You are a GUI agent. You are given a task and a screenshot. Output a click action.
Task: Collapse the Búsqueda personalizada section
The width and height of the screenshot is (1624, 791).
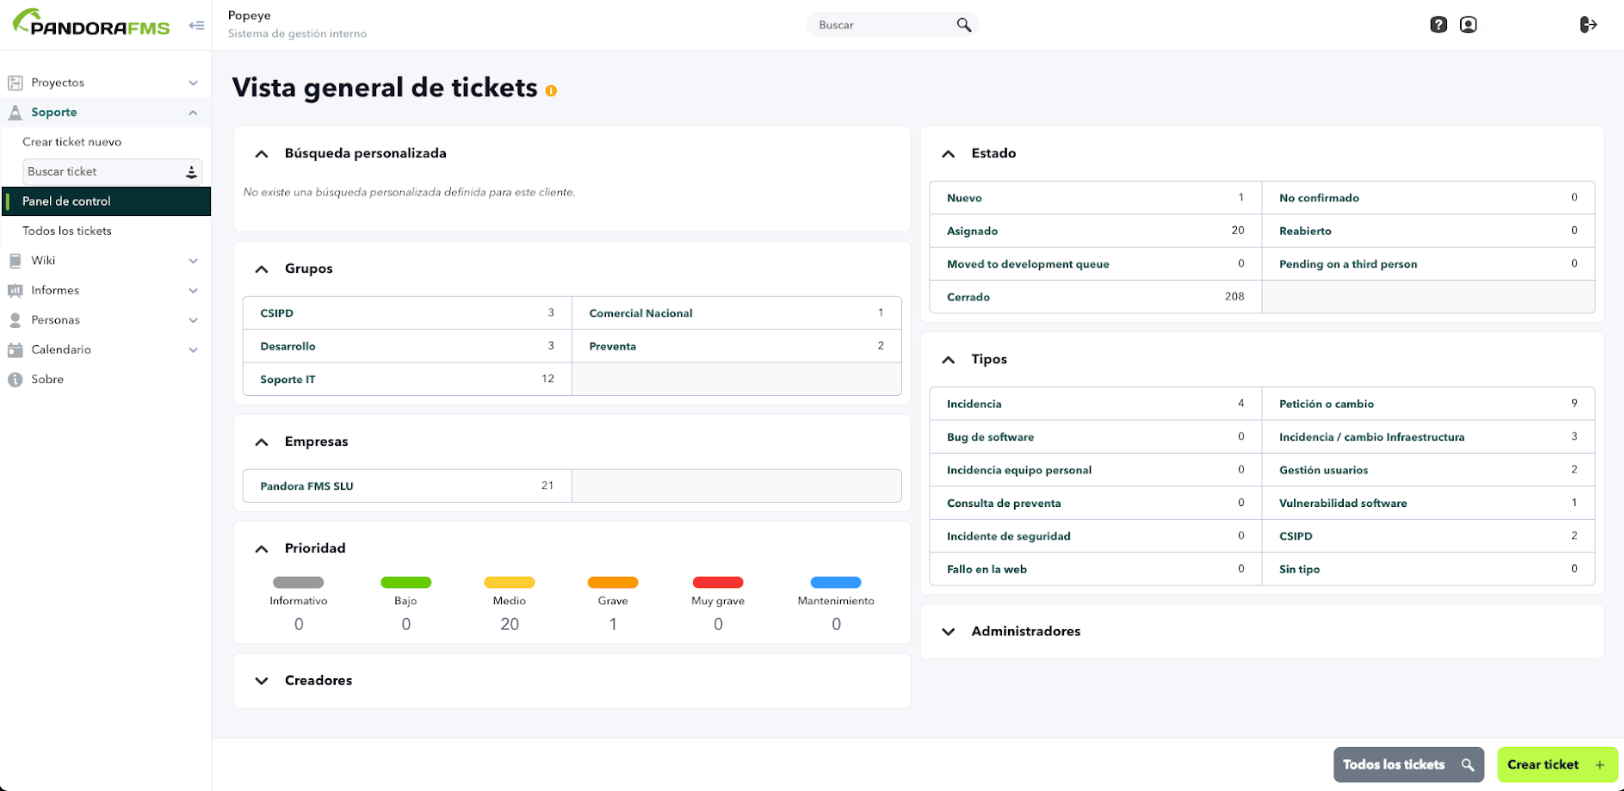click(261, 154)
